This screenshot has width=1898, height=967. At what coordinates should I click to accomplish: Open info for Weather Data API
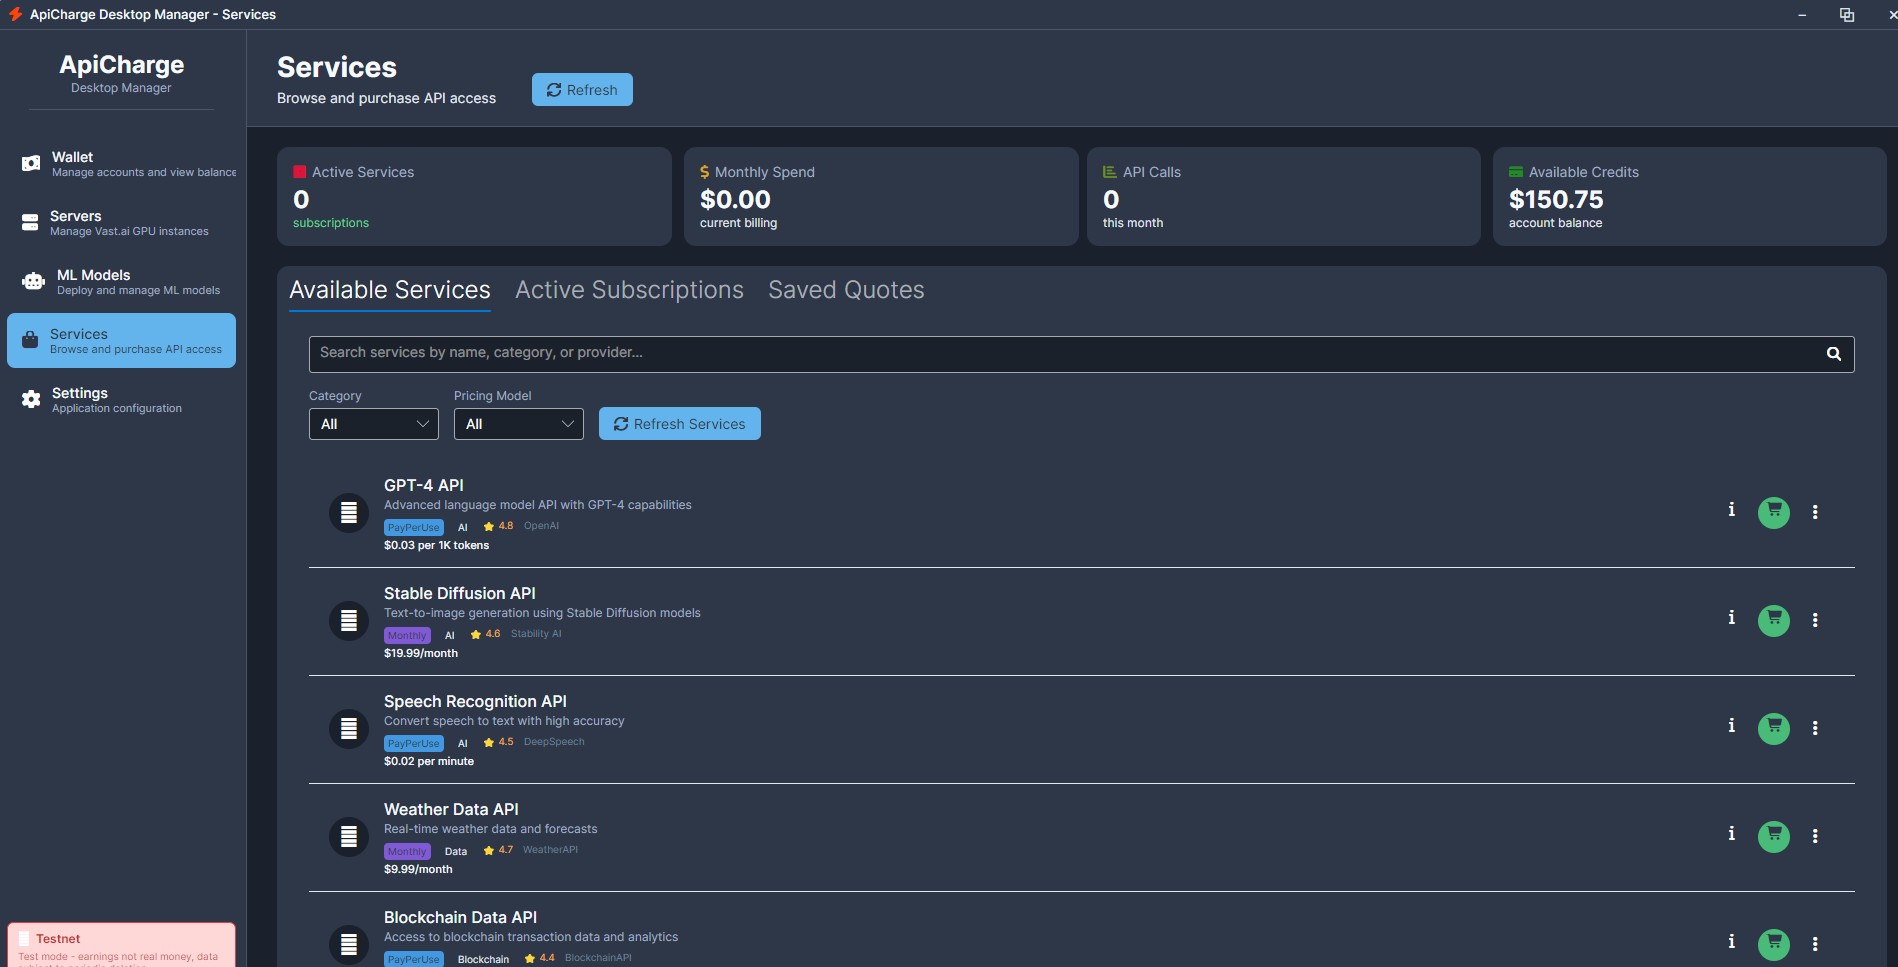click(1731, 834)
